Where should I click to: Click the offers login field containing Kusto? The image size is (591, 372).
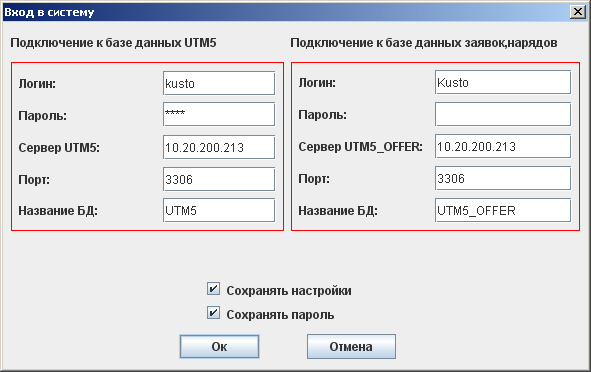pos(503,82)
